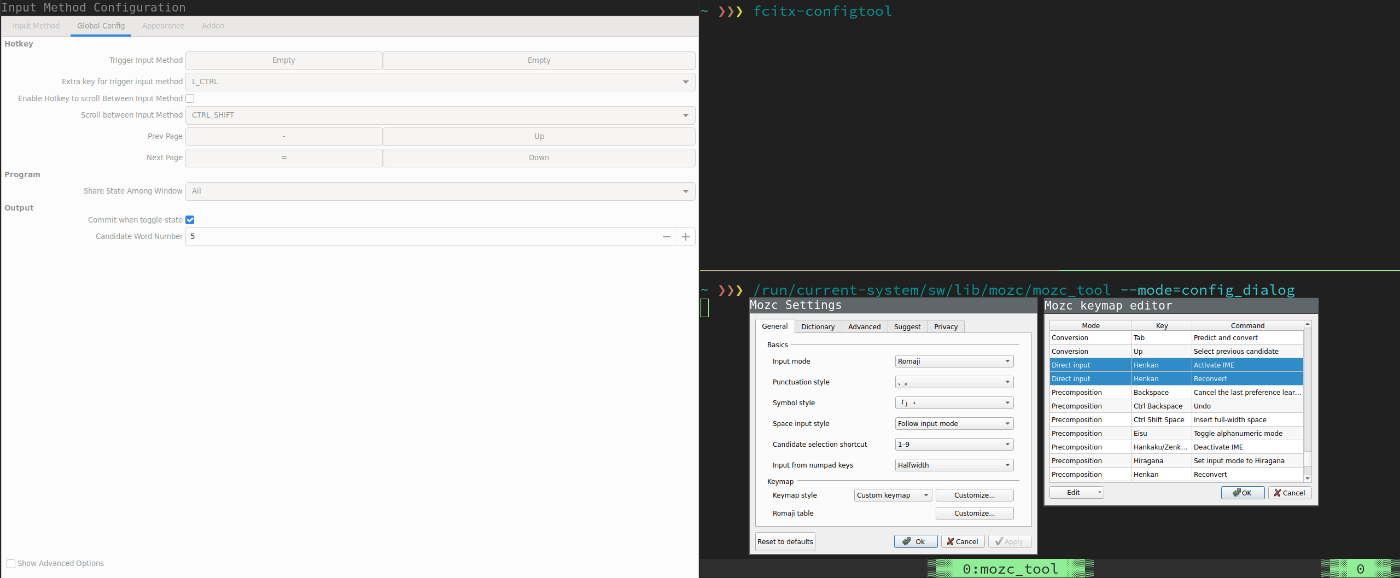Click Reset to defaults button
This screenshot has width=1400, height=578.
click(x=785, y=541)
